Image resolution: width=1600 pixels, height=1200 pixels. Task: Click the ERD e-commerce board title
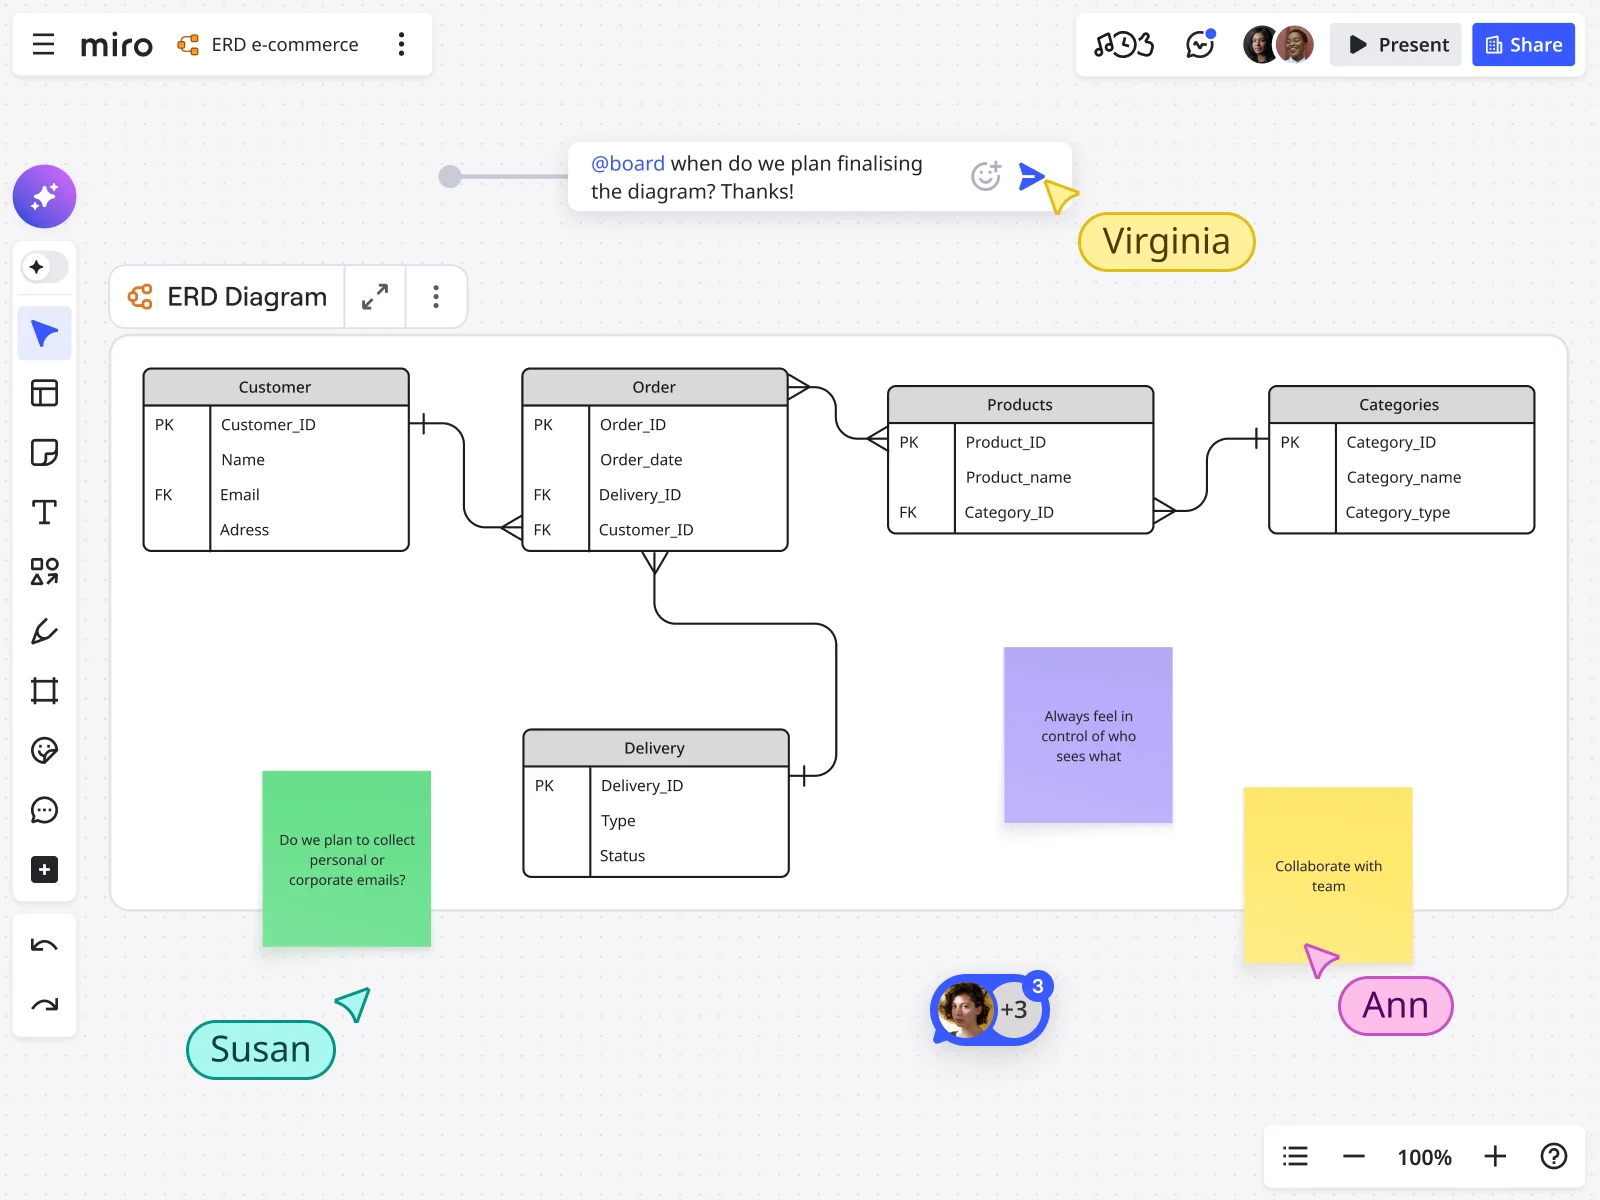tap(284, 44)
